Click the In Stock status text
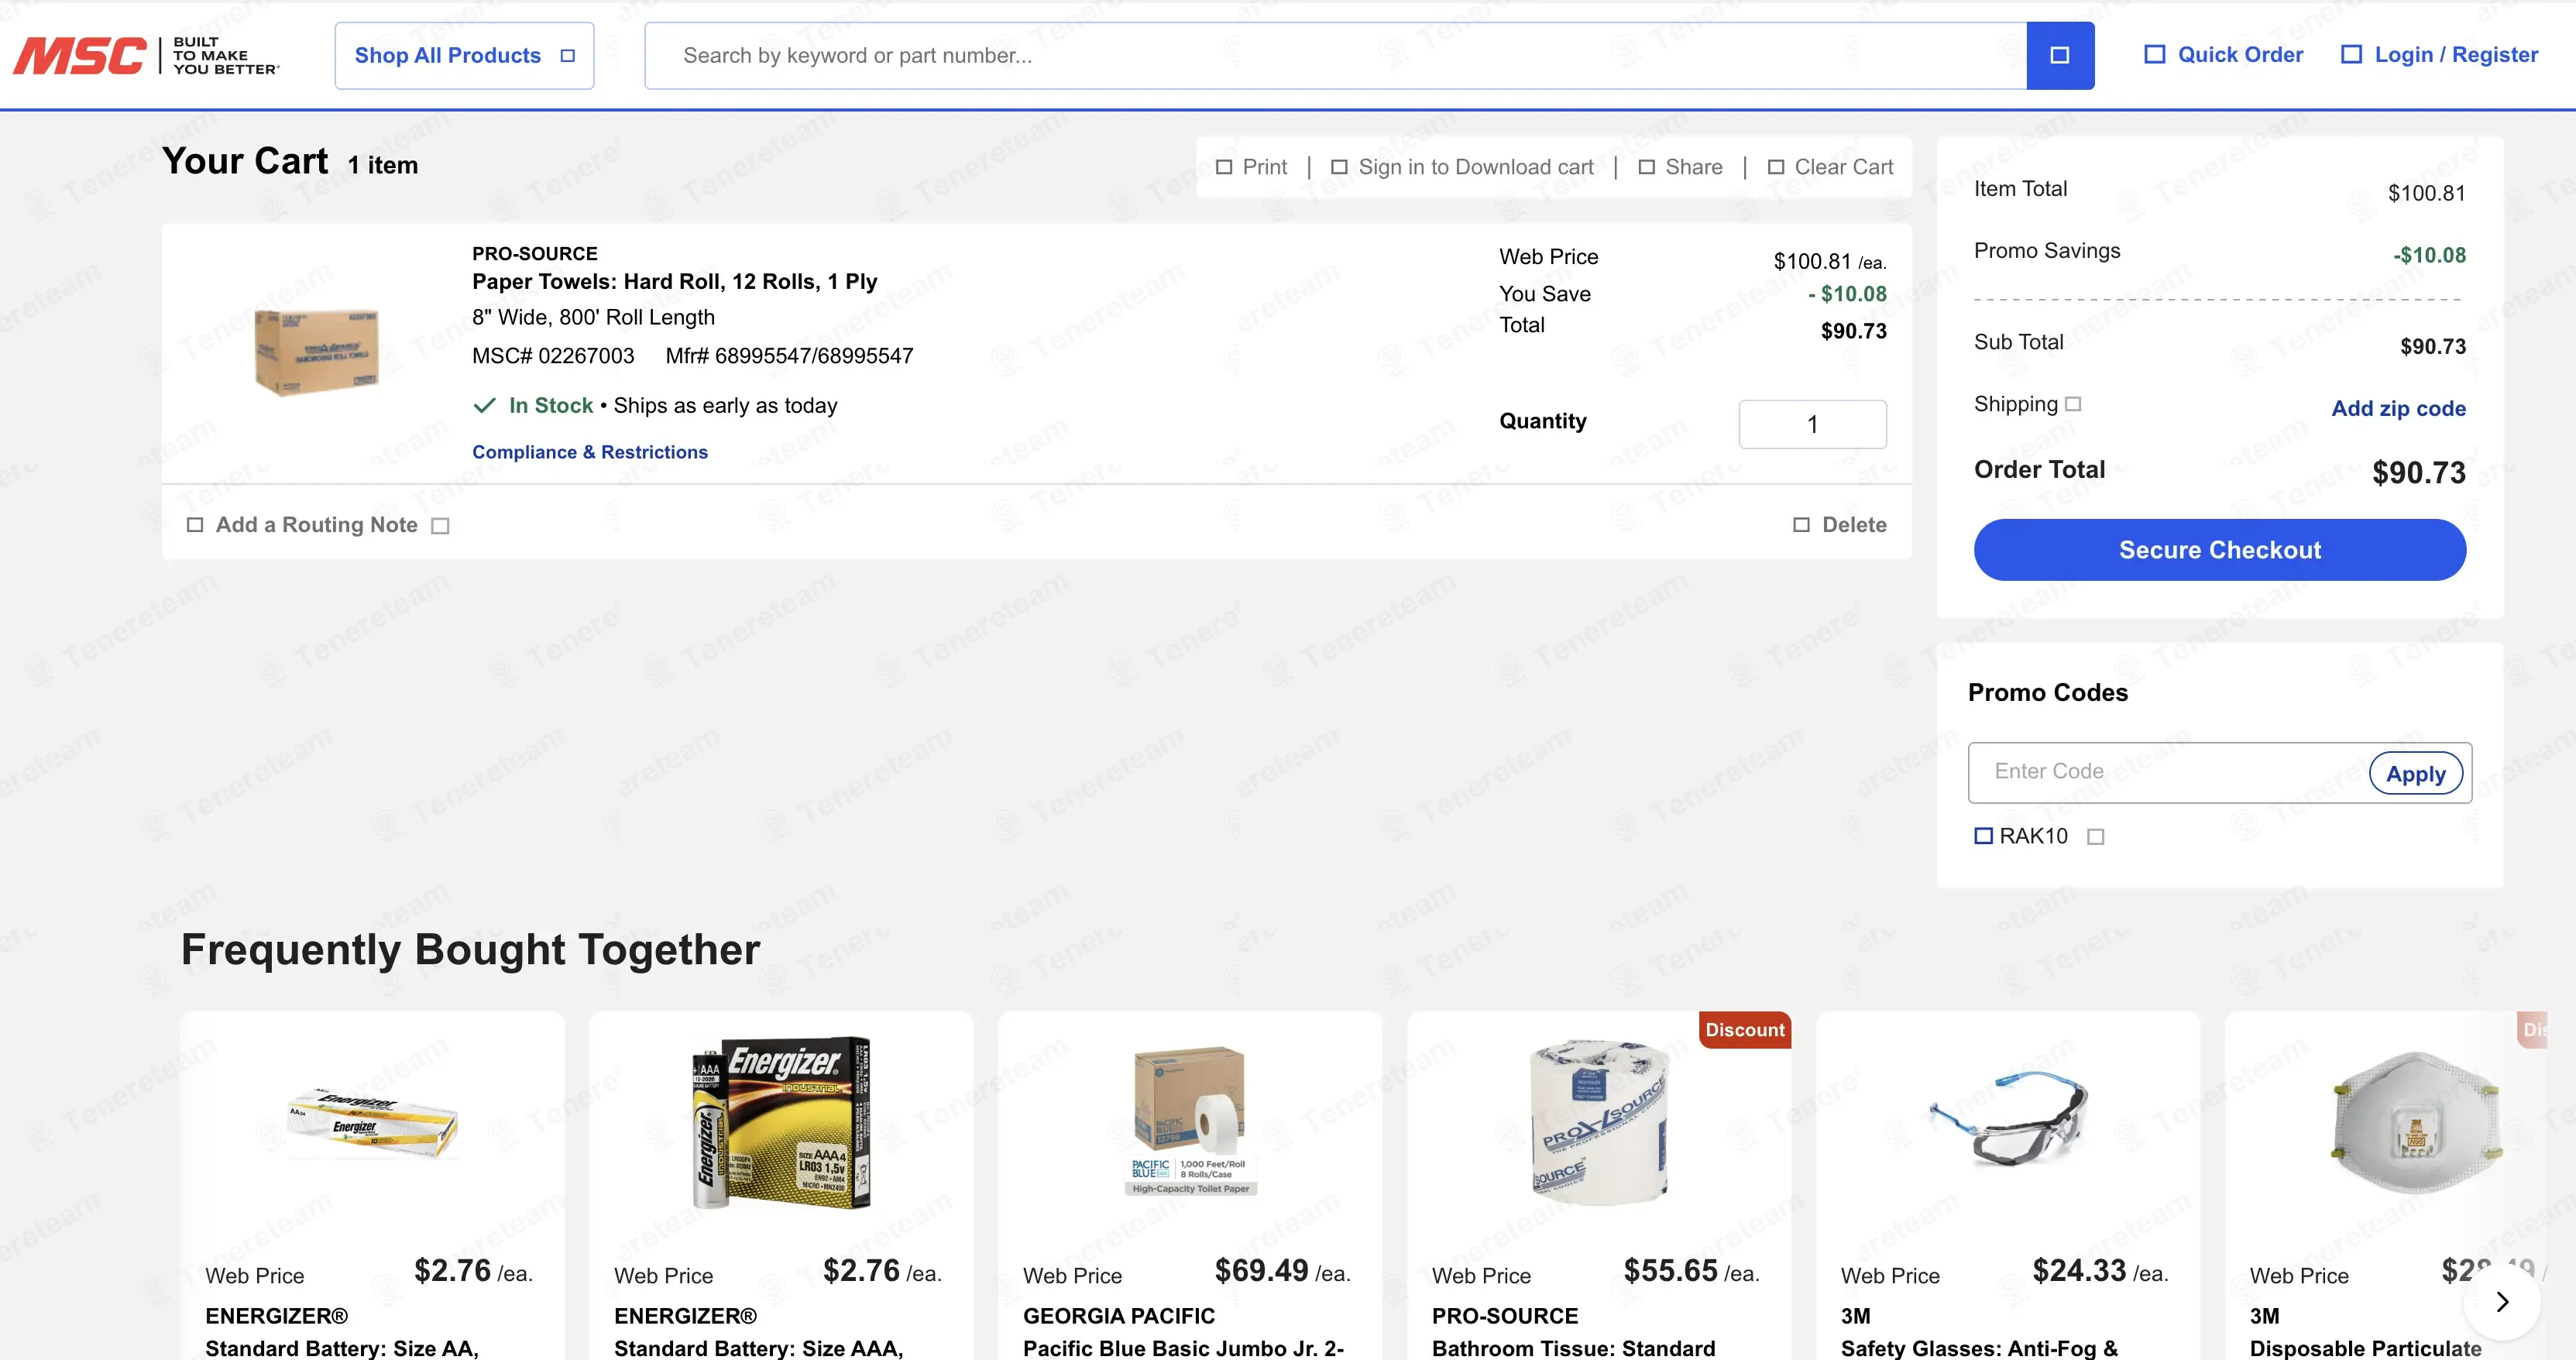Viewport: 2576px width, 1360px height. point(551,405)
